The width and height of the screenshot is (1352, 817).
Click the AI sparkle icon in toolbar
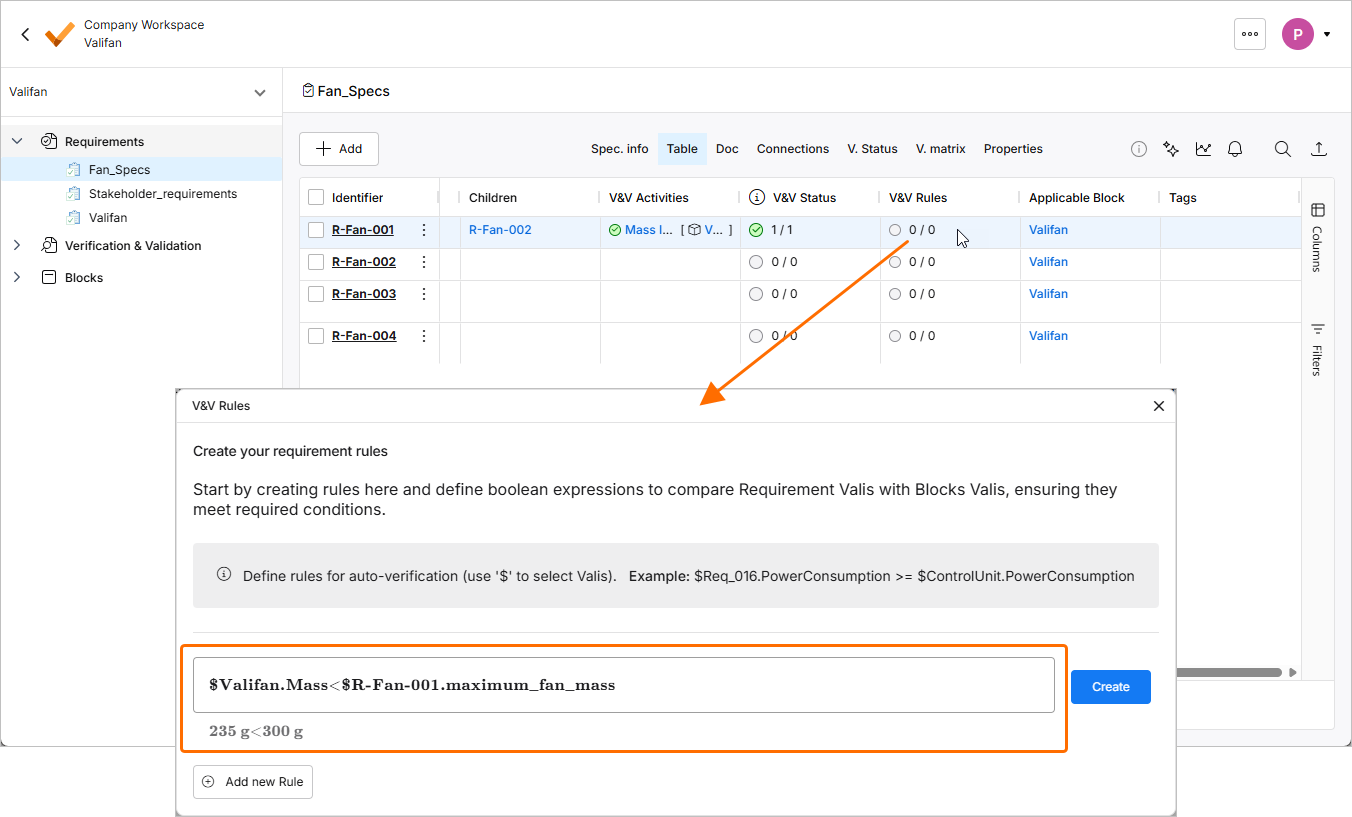point(1171,149)
